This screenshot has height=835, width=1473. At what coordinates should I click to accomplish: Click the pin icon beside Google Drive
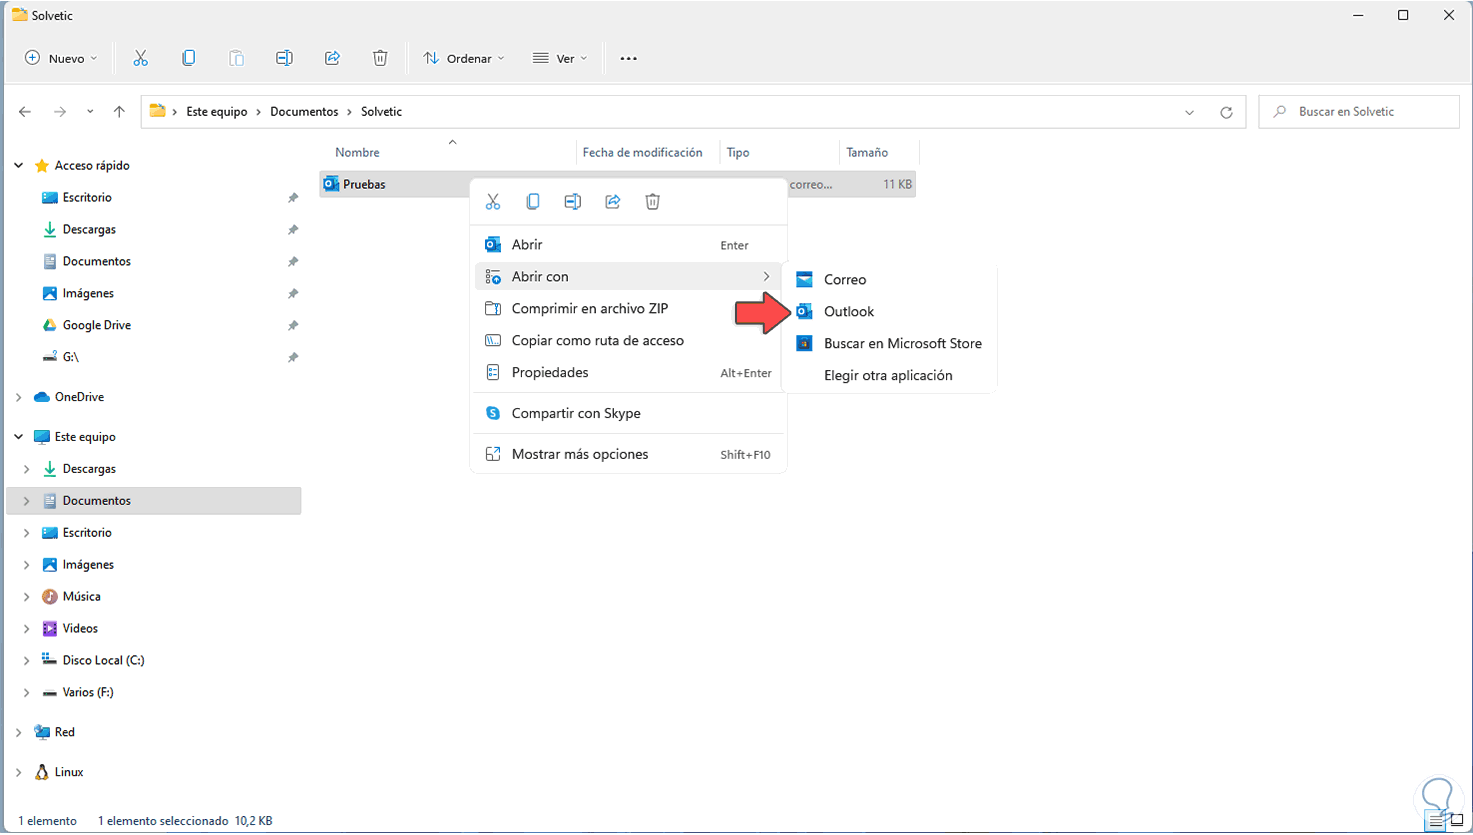coord(293,326)
